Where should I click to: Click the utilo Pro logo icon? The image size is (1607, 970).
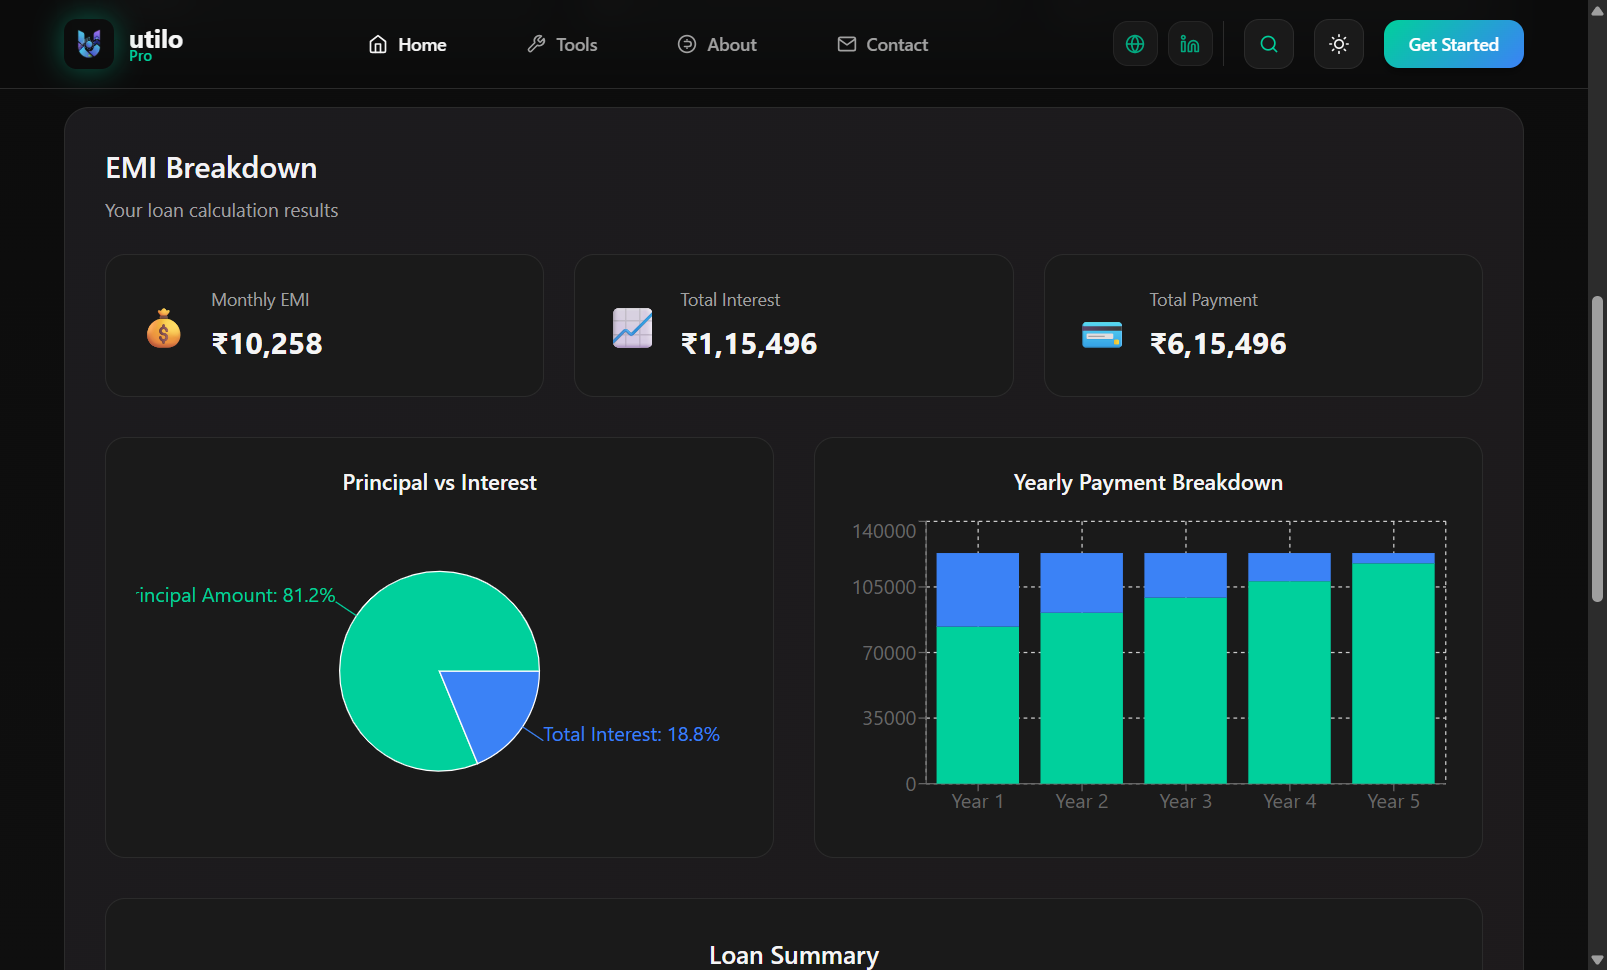pos(89,44)
